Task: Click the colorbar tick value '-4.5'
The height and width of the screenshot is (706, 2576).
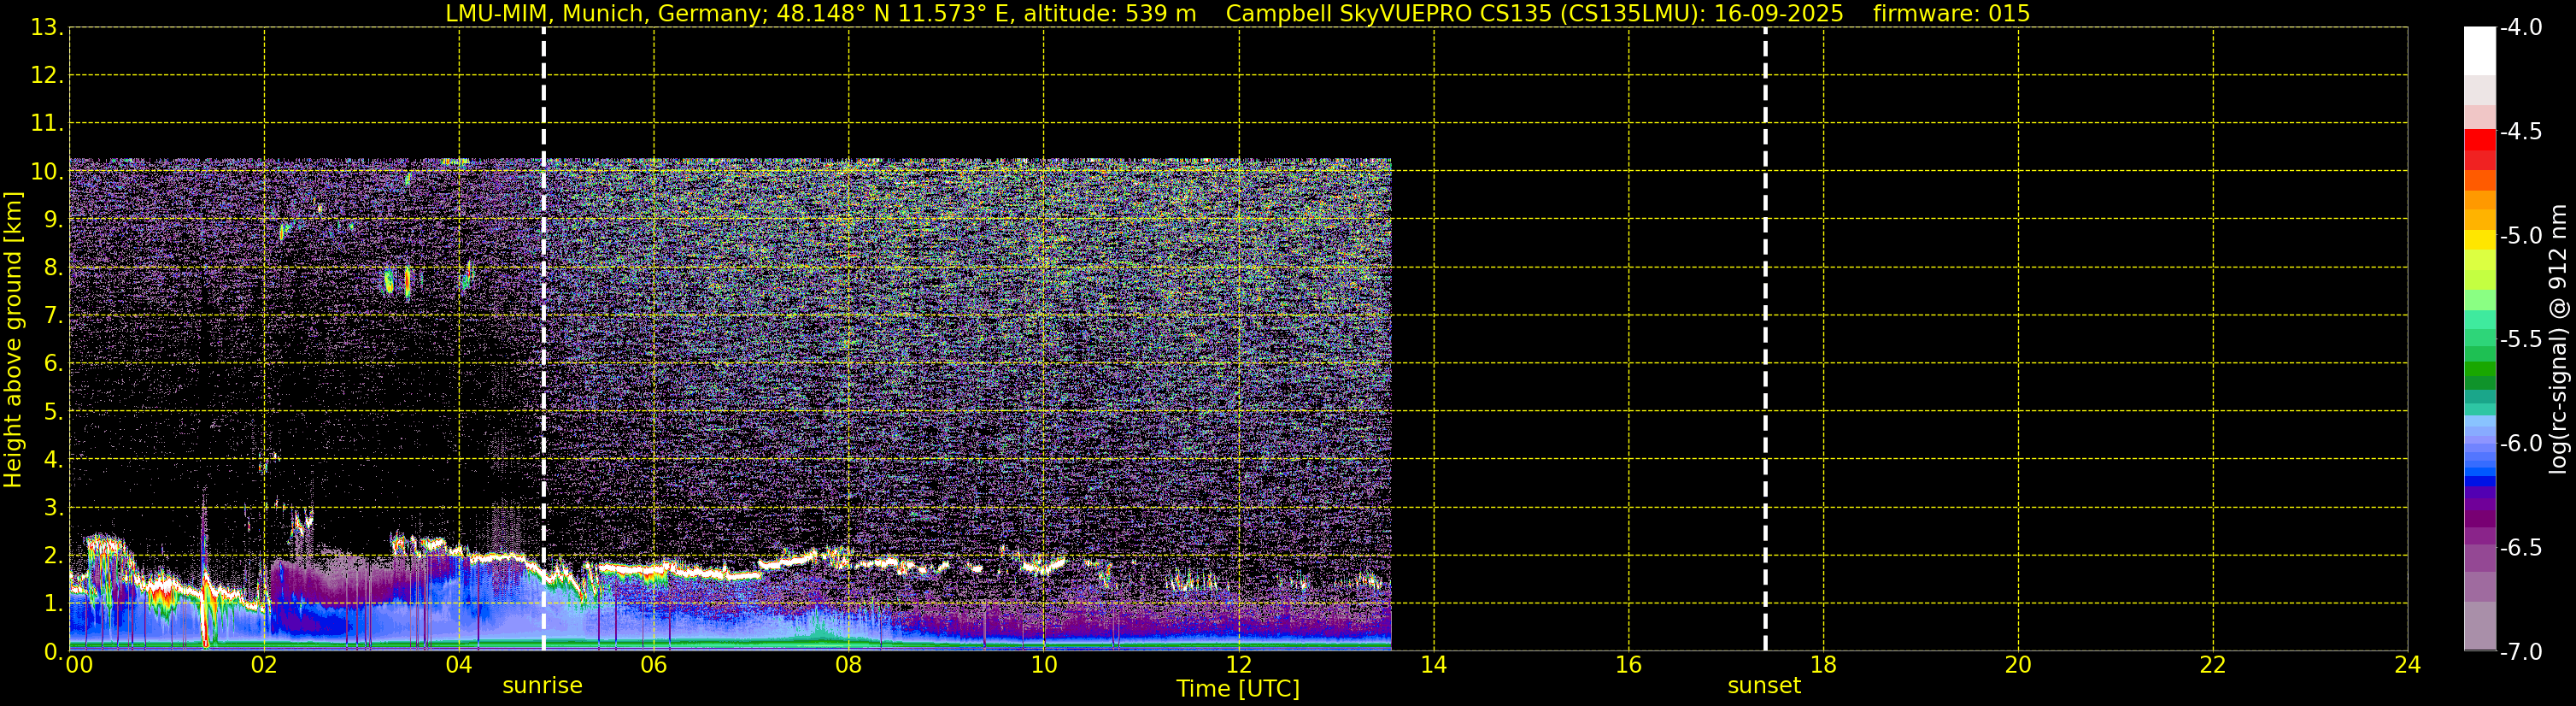Action: pyautogui.click(x=2521, y=131)
